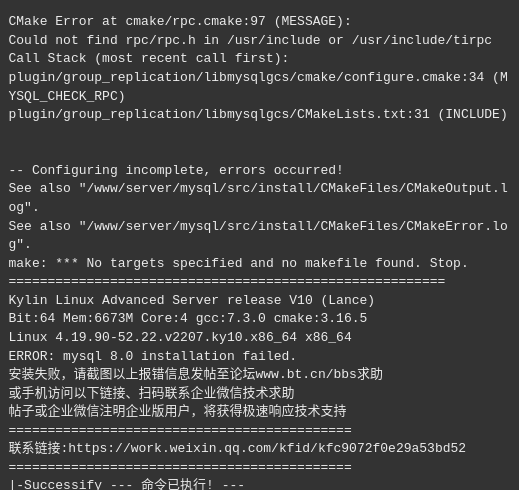
Task: Click the CMakeOutput log path text
Action: [x=258, y=198]
